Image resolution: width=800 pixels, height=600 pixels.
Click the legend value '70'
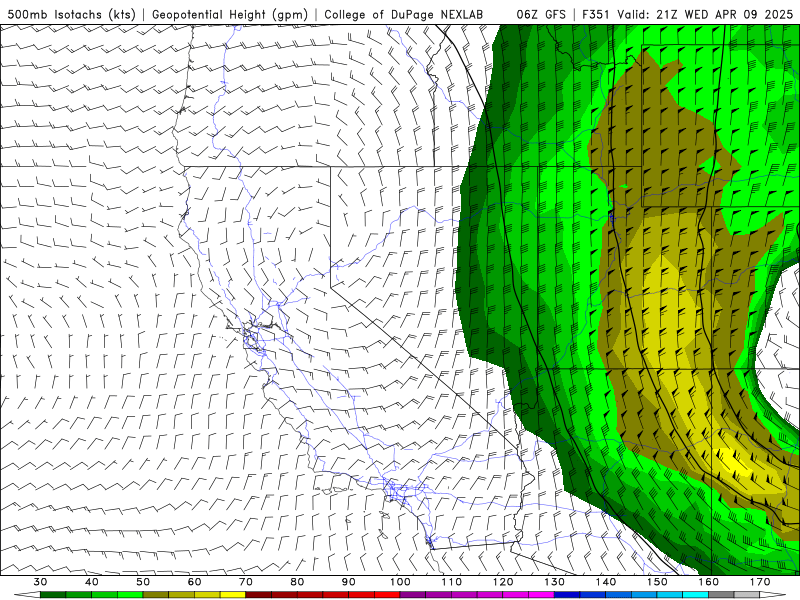(x=246, y=582)
